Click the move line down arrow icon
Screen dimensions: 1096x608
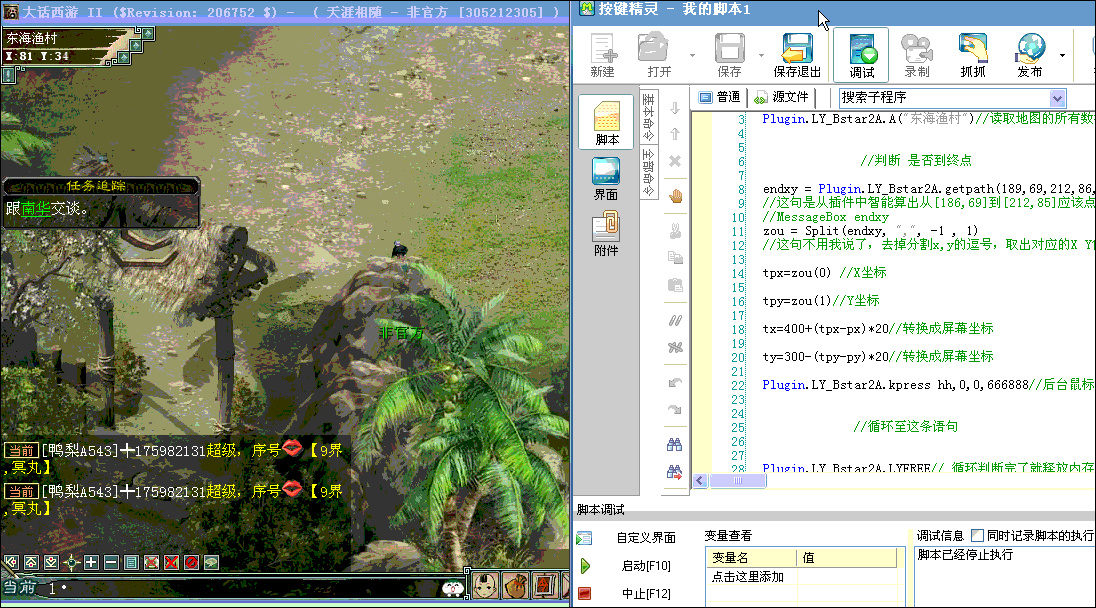pos(675,108)
